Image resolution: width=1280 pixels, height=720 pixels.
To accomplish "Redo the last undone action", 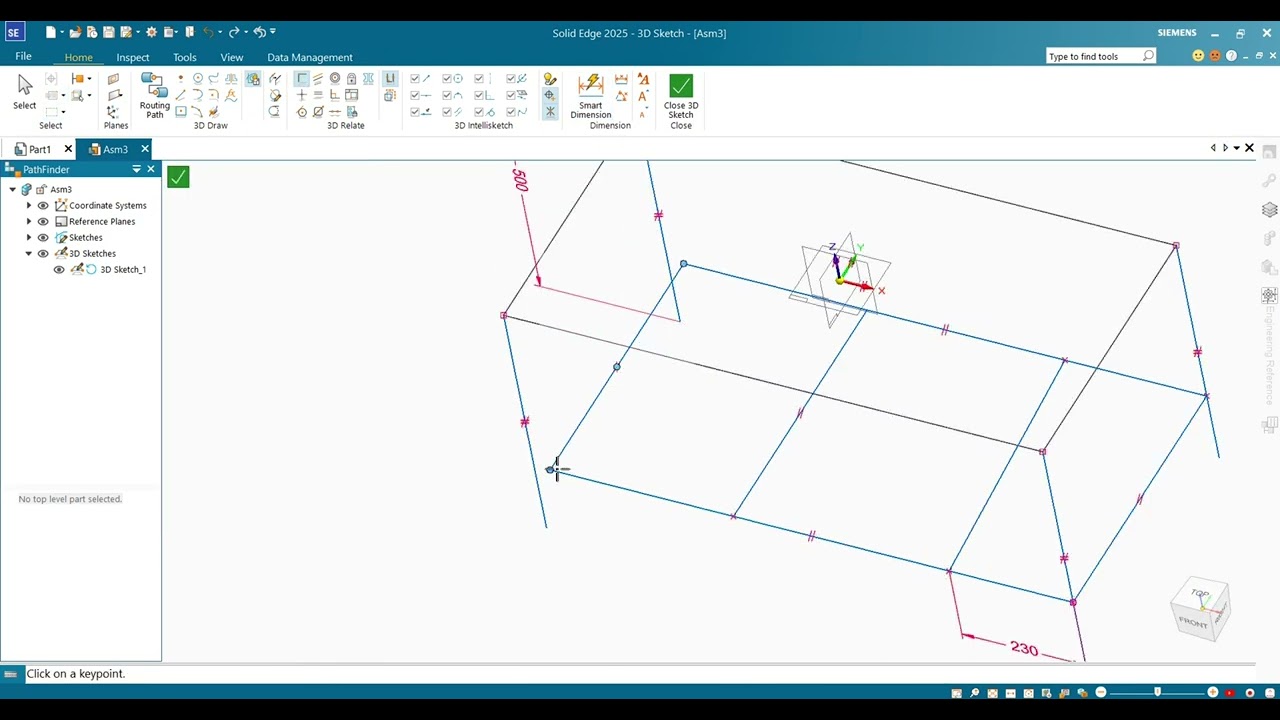I will pos(233,32).
